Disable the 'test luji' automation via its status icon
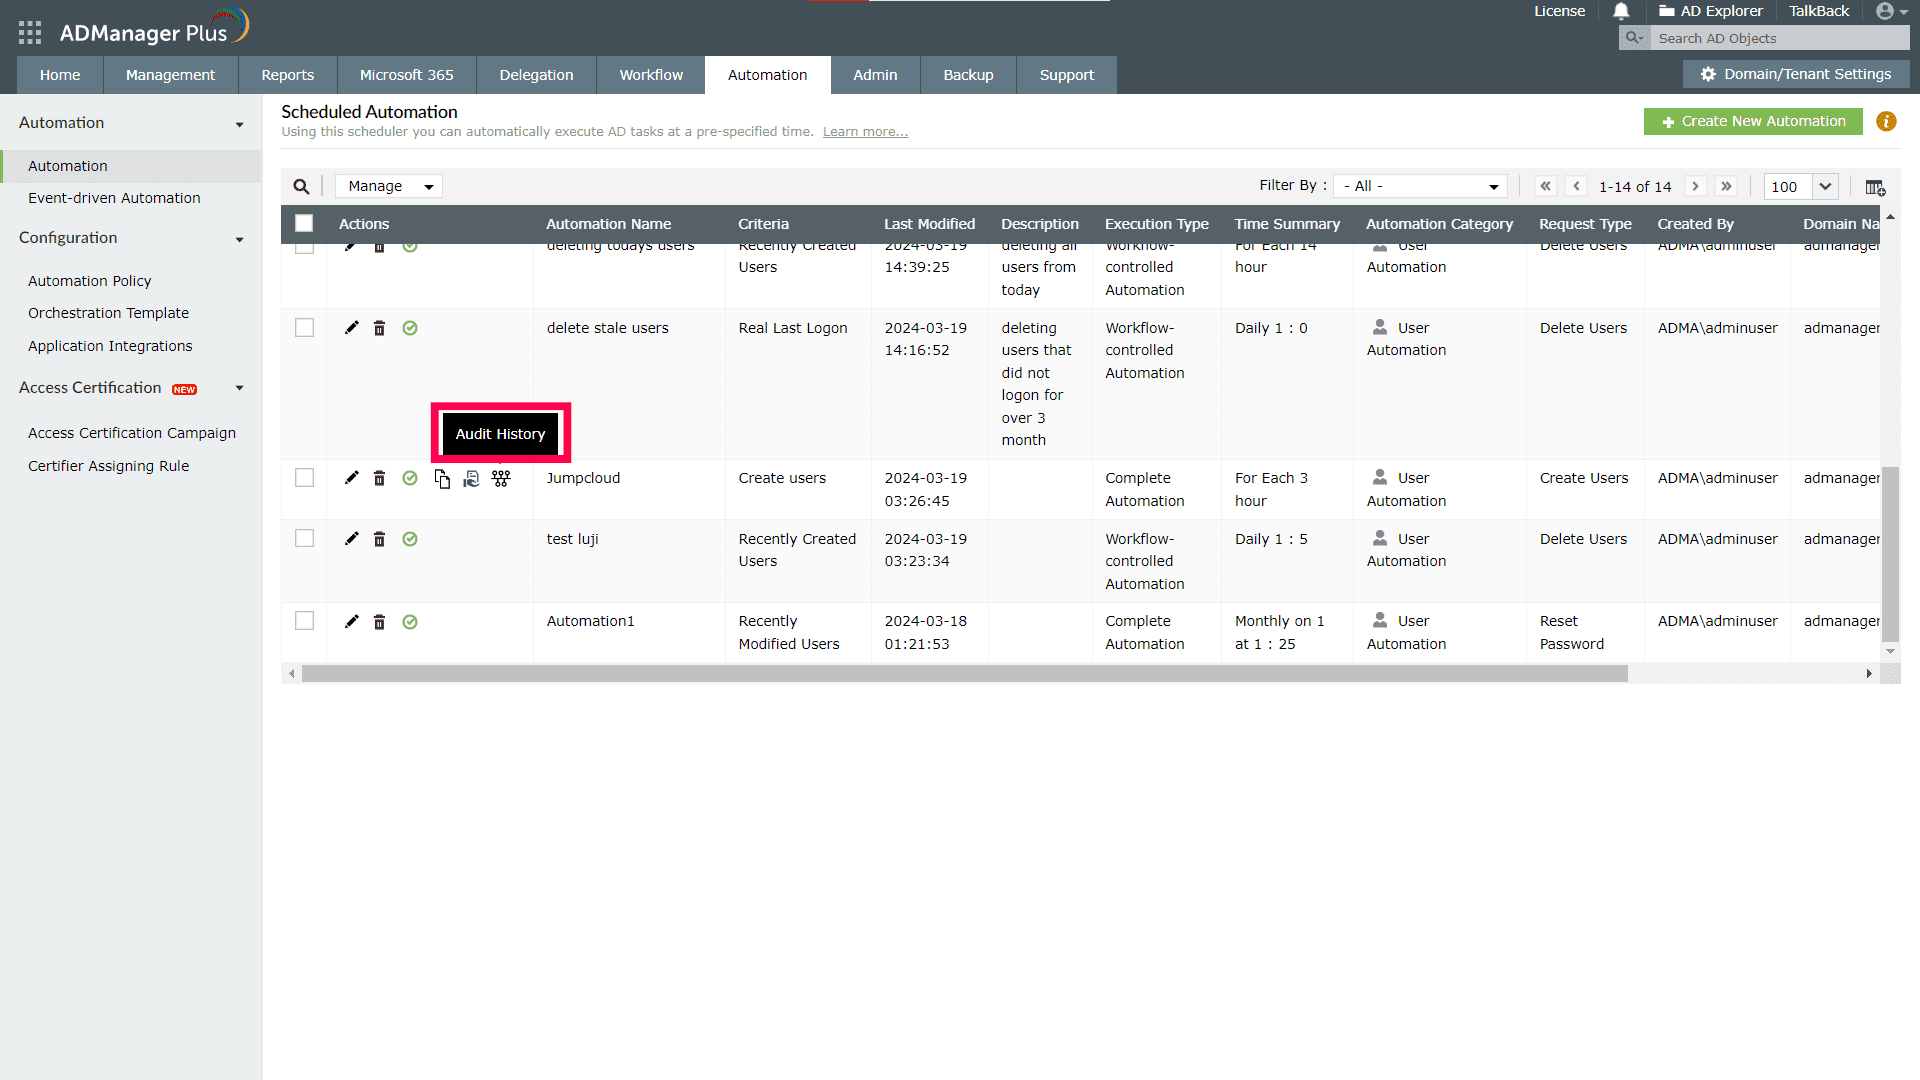The height and width of the screenshot is (1080, 1920). [x=410, y=538]
